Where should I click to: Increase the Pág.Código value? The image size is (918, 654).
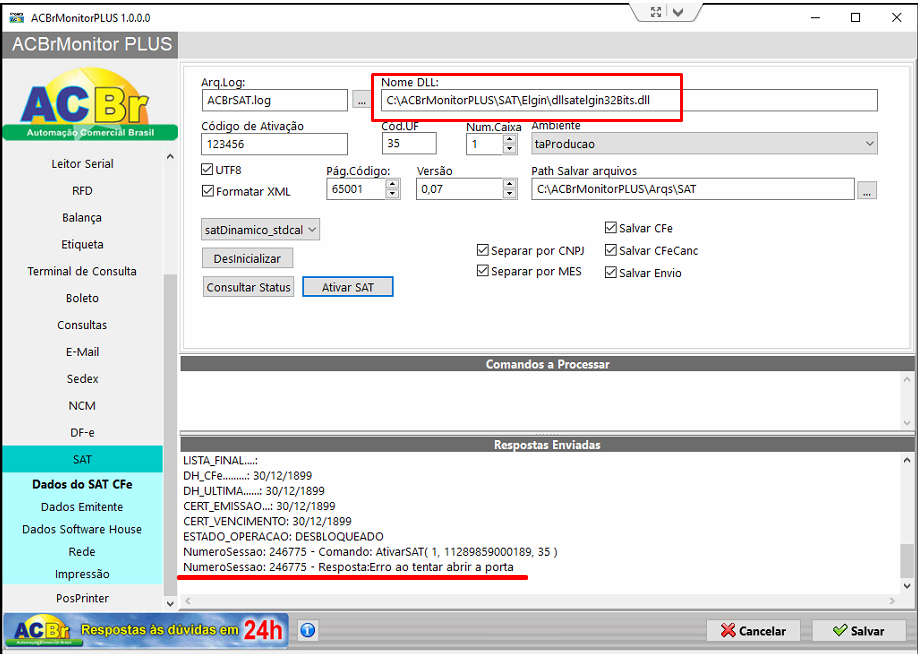point(393,184)
